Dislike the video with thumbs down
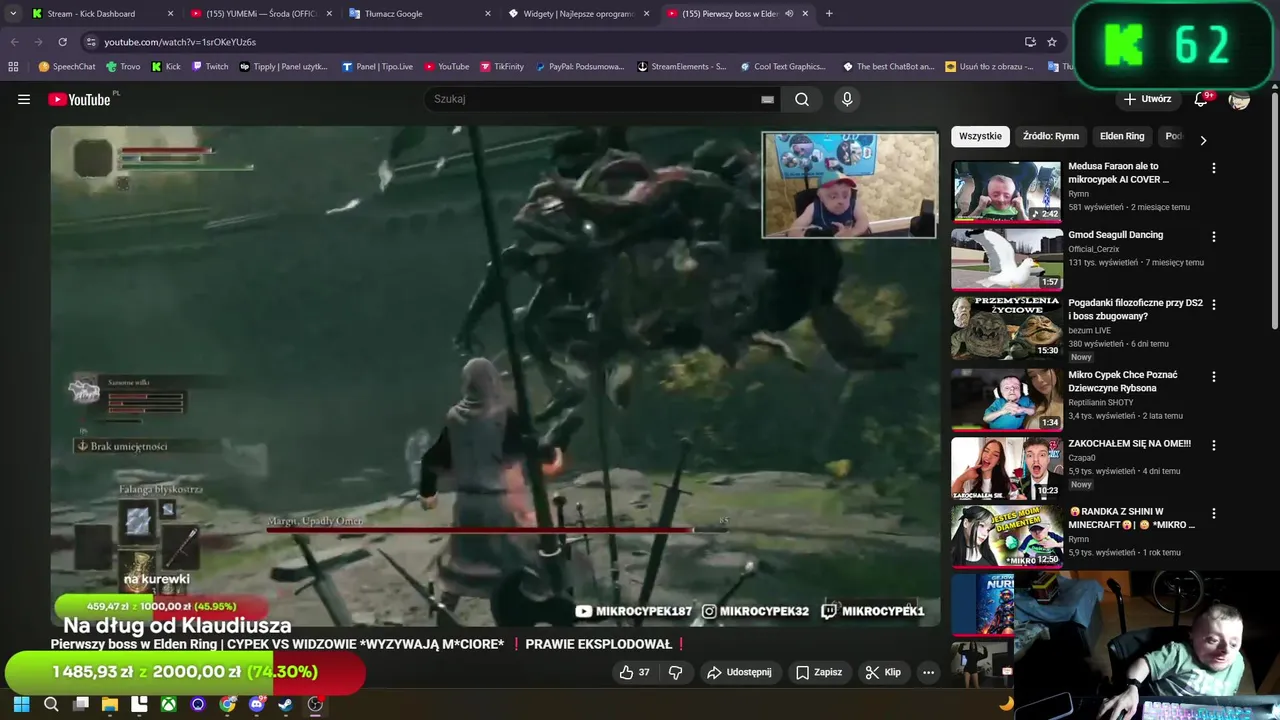1280x720 pixels. (675, 672)
